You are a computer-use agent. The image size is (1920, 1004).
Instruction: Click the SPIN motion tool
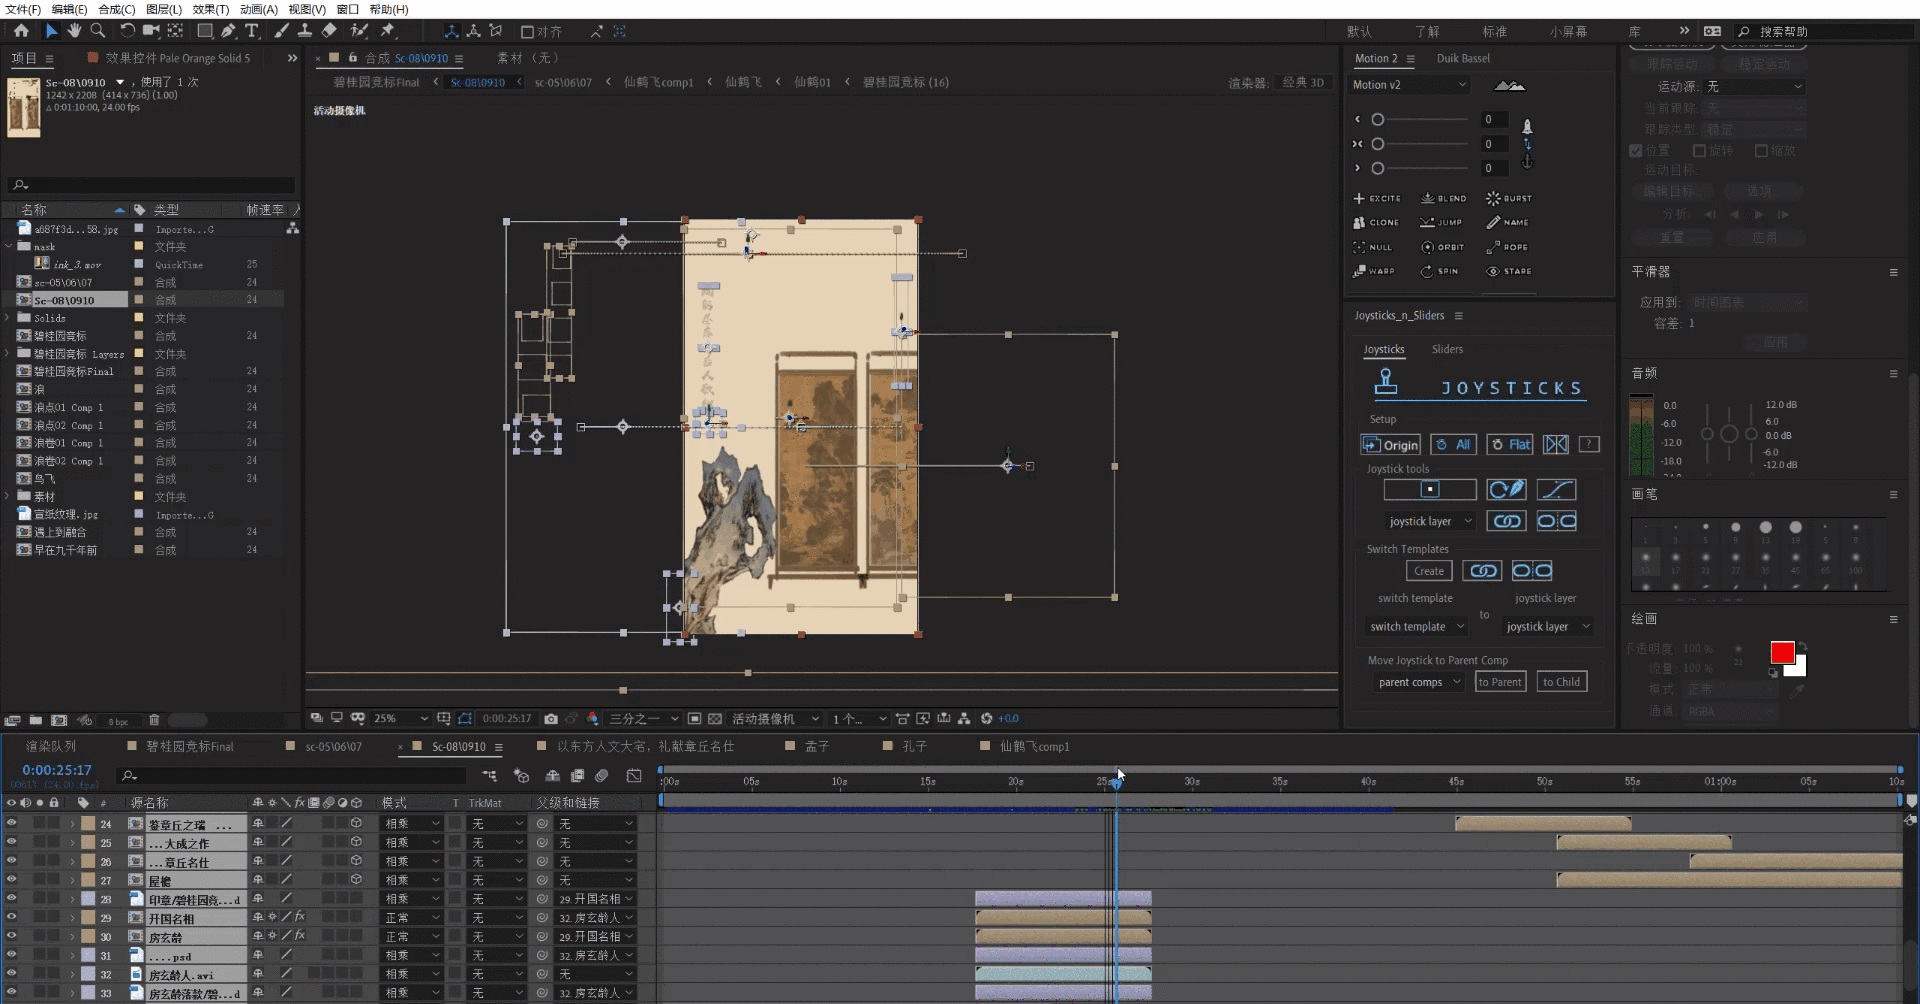pyautogui.click(x=1441, y=271)
